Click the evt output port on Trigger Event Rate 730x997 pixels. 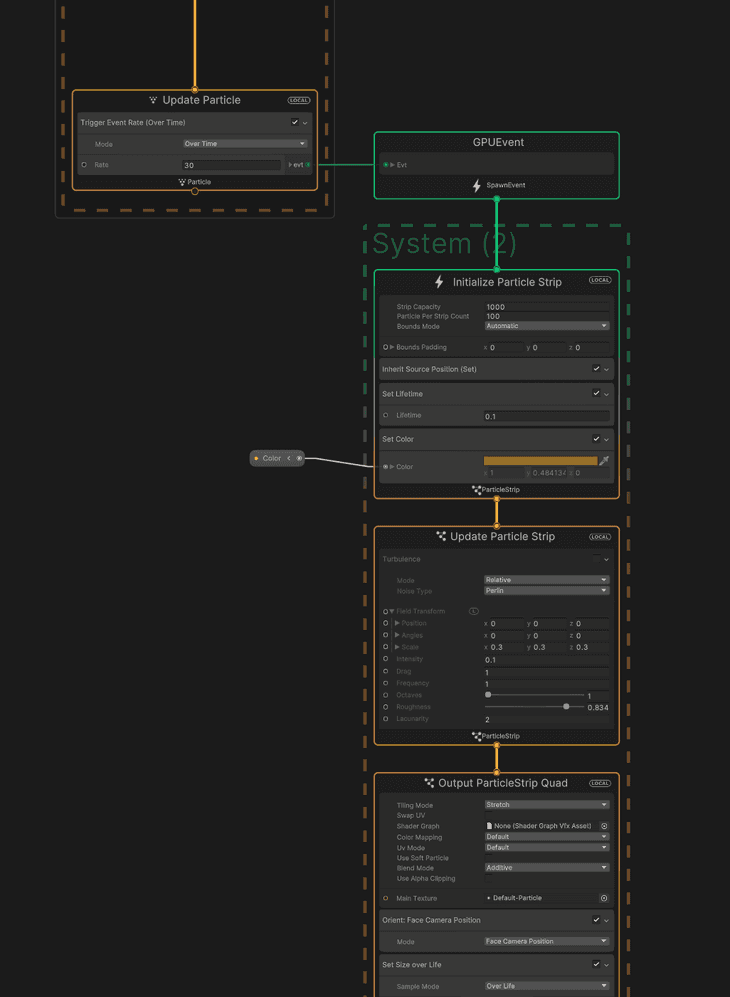coord(308,165)
